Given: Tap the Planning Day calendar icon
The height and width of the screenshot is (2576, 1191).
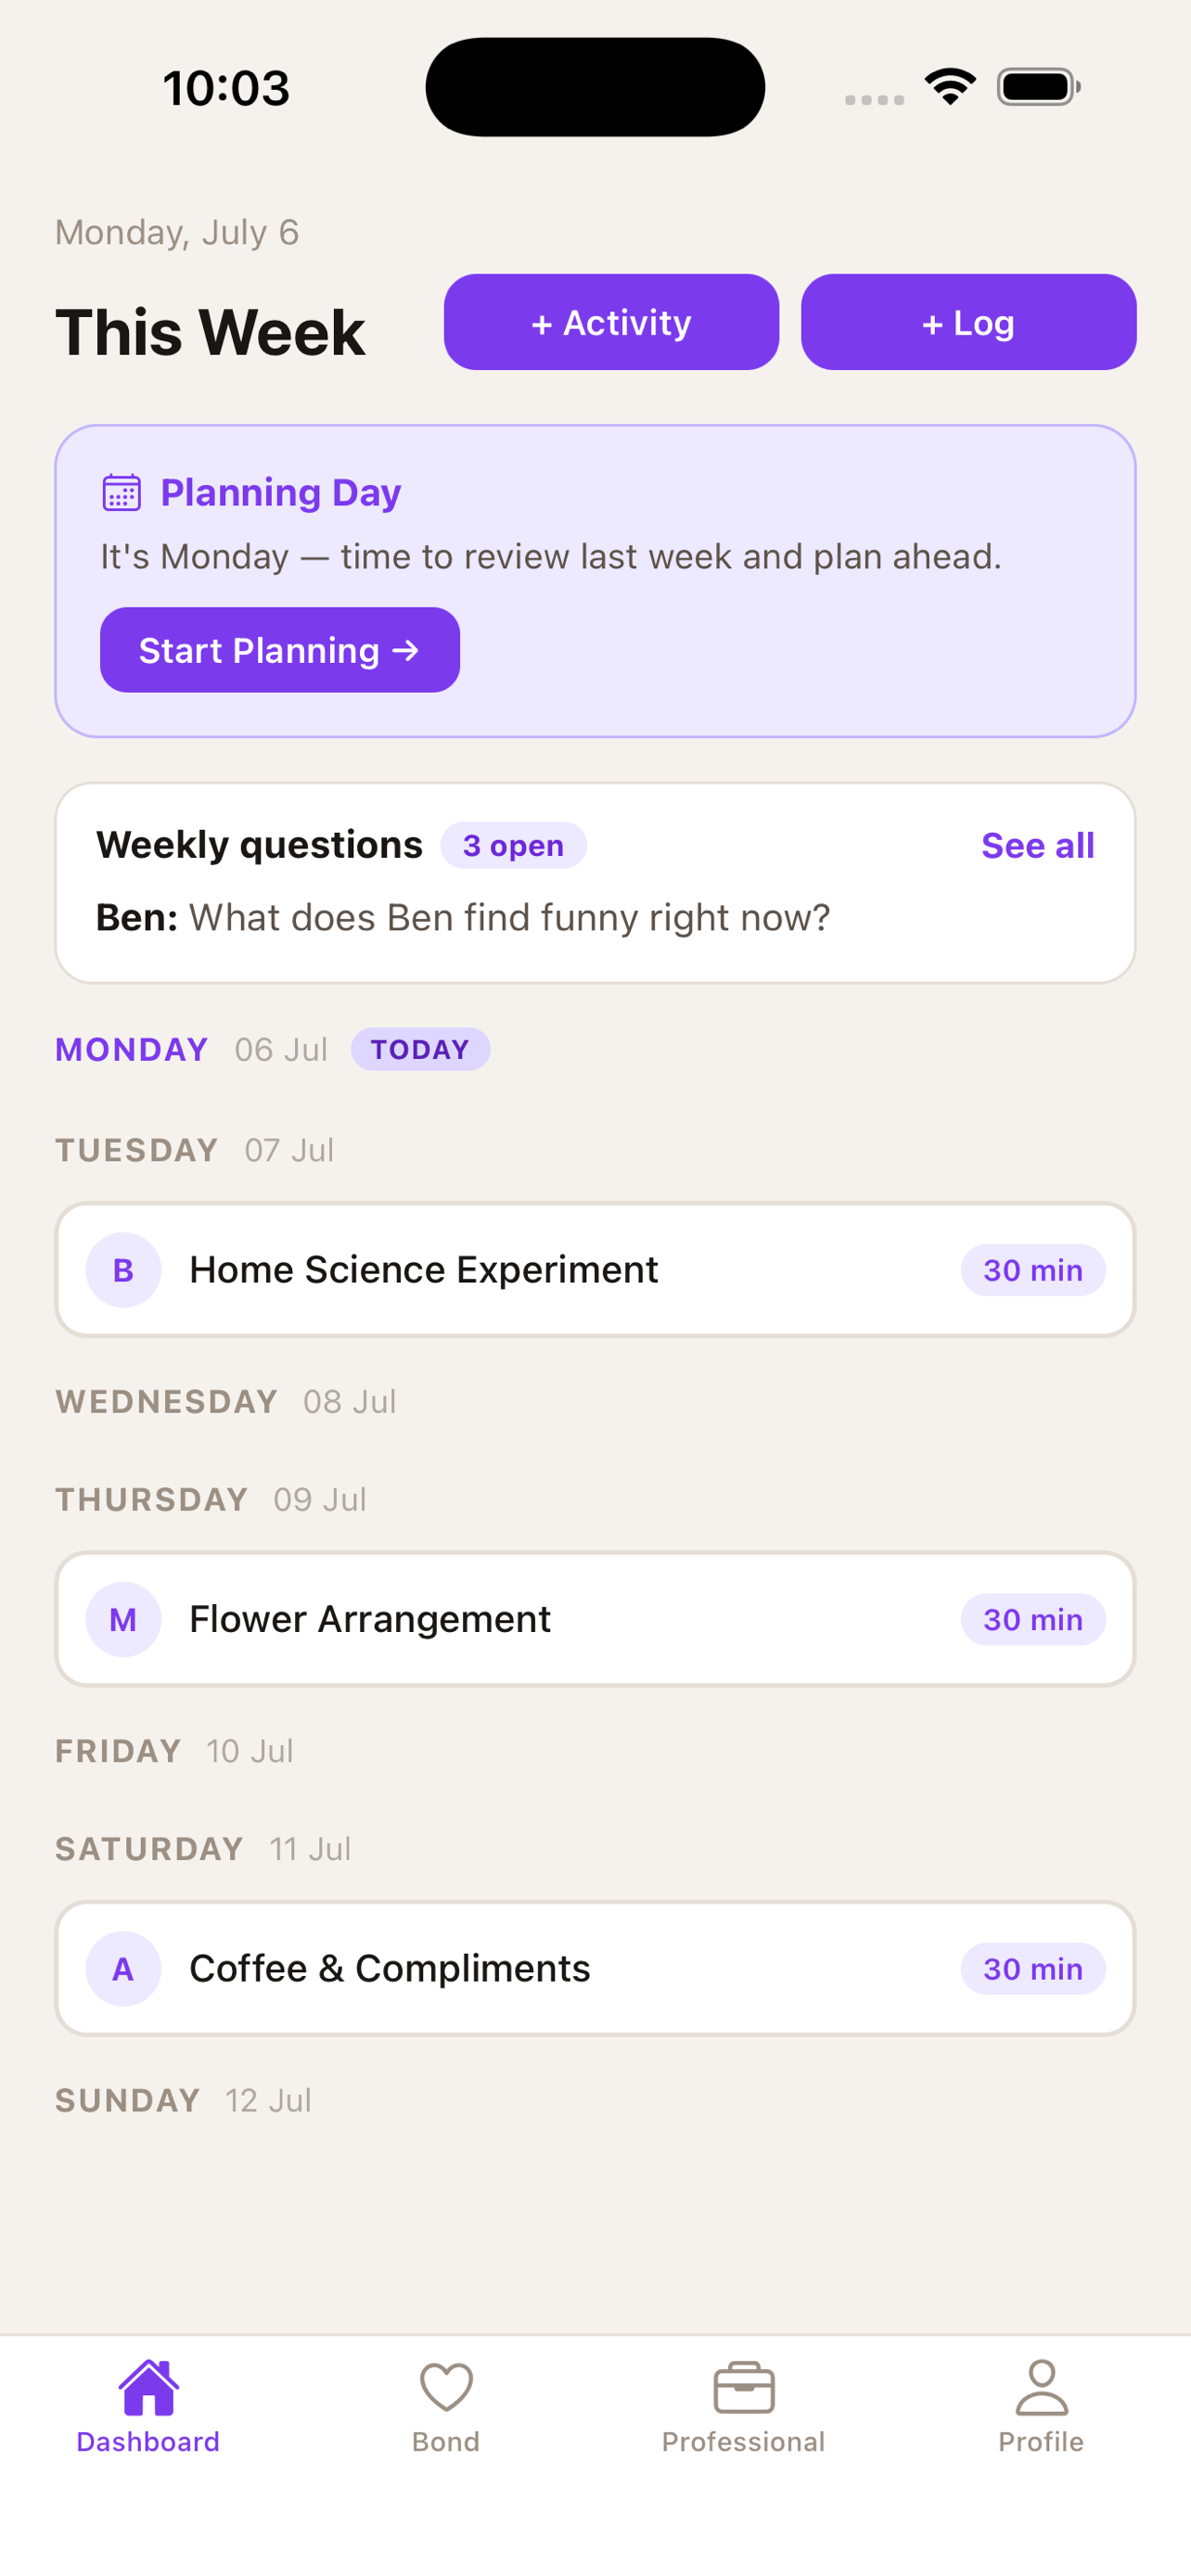Looking at the screenshot, I should tap(122, 492).
